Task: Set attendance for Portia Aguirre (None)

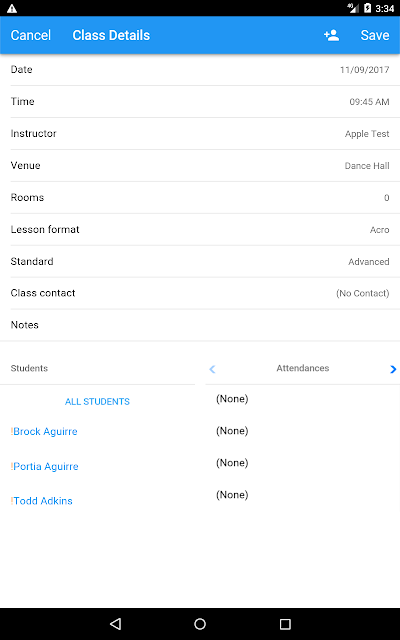Action: click(x=232, y=462)
